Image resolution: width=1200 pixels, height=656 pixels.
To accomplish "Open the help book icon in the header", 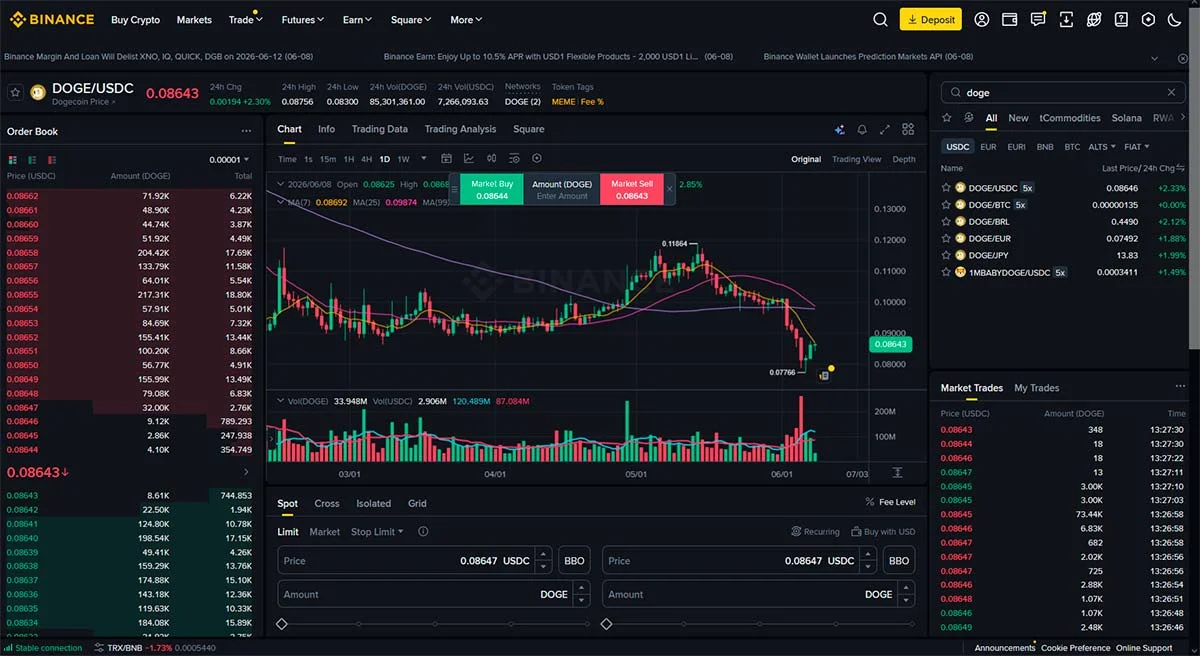I will (1121, 19).
